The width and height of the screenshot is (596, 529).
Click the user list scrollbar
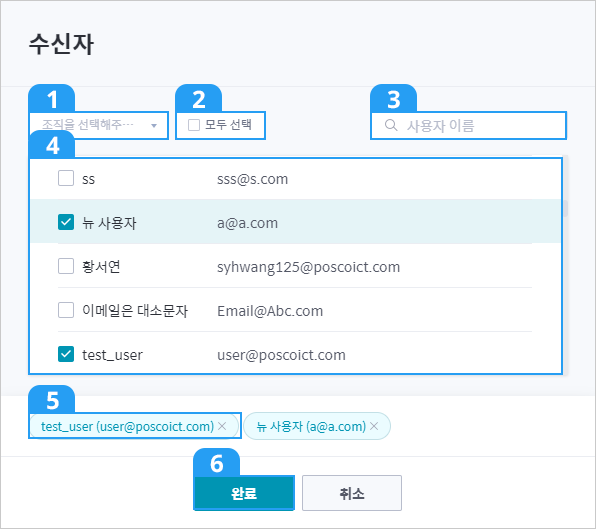coord(566,209)
